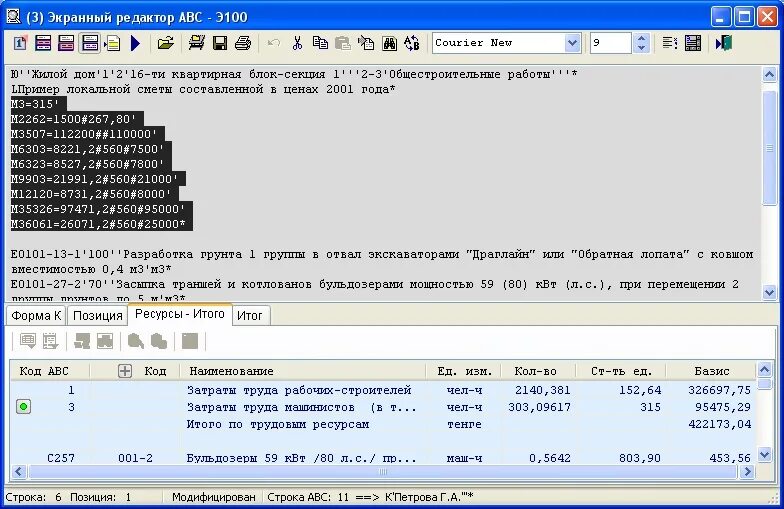Click the Модифицирован status bar entry
The height and width of the screenshot is (509, 784).
point(214,497)
